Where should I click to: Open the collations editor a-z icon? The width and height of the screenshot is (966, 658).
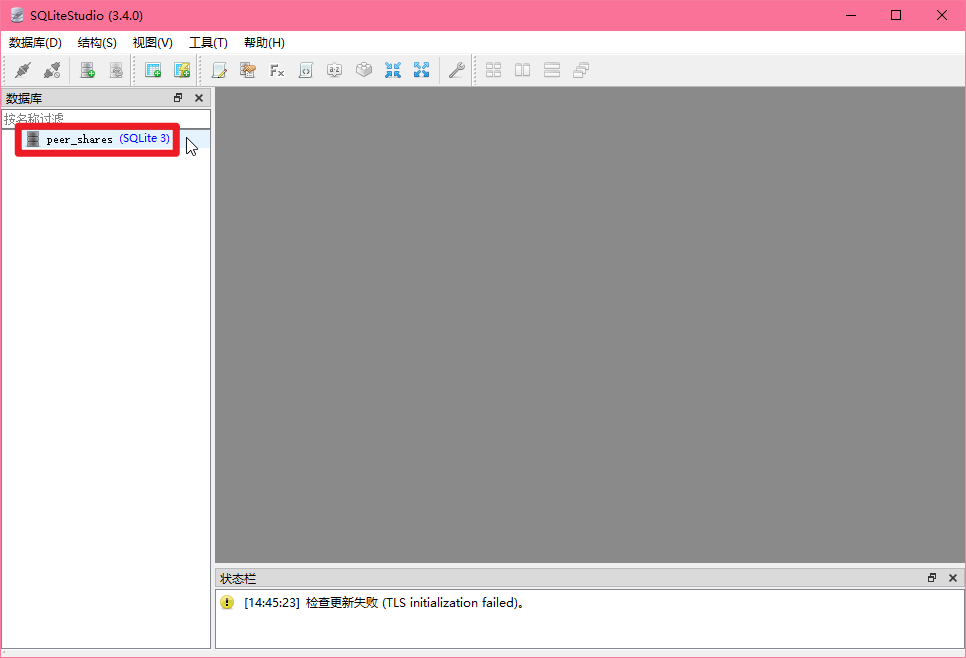point(335,70)
